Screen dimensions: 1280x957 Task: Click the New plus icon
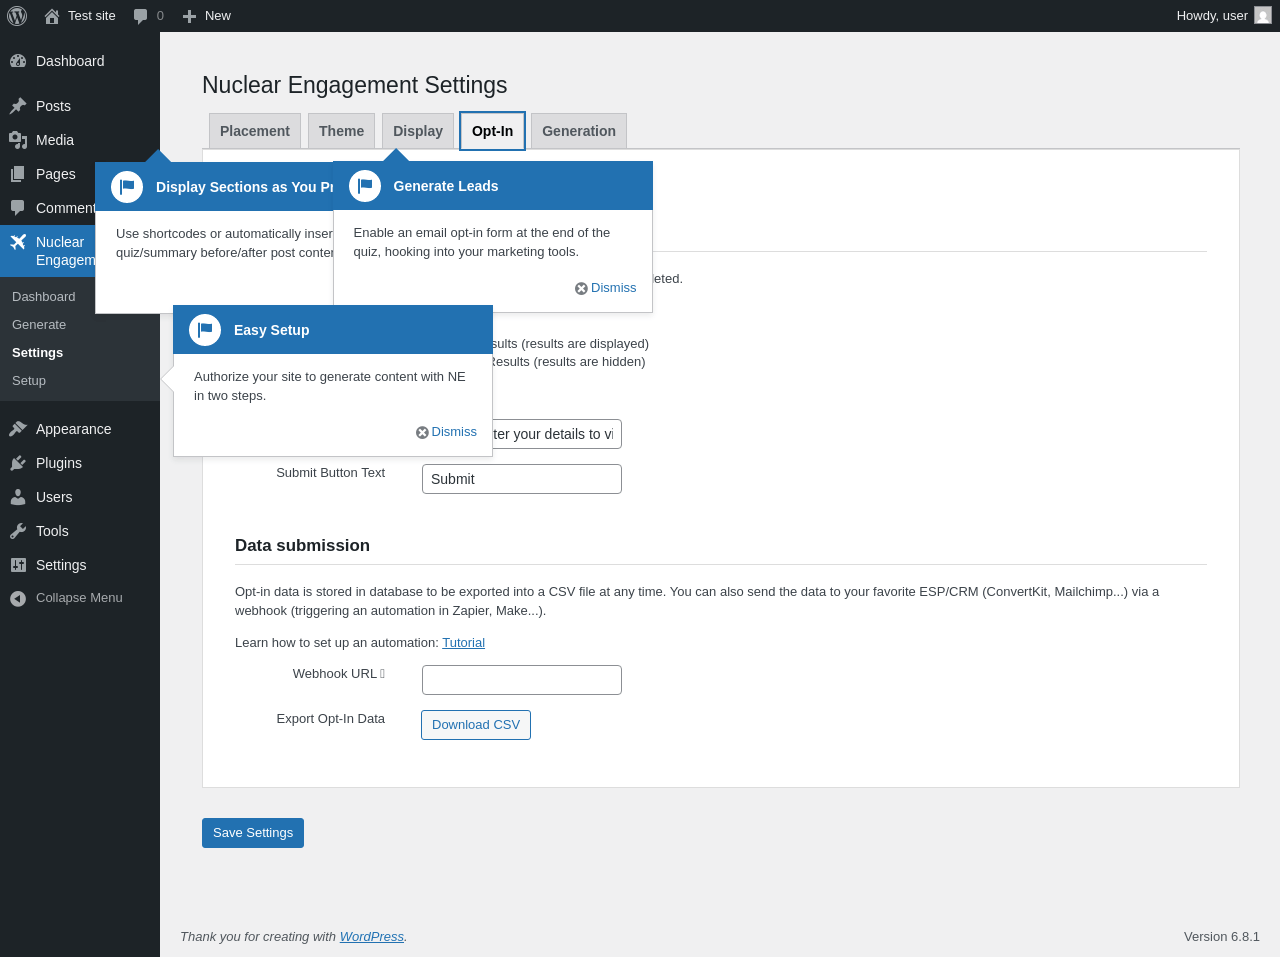pyautogui.click(x=189, y=16)
